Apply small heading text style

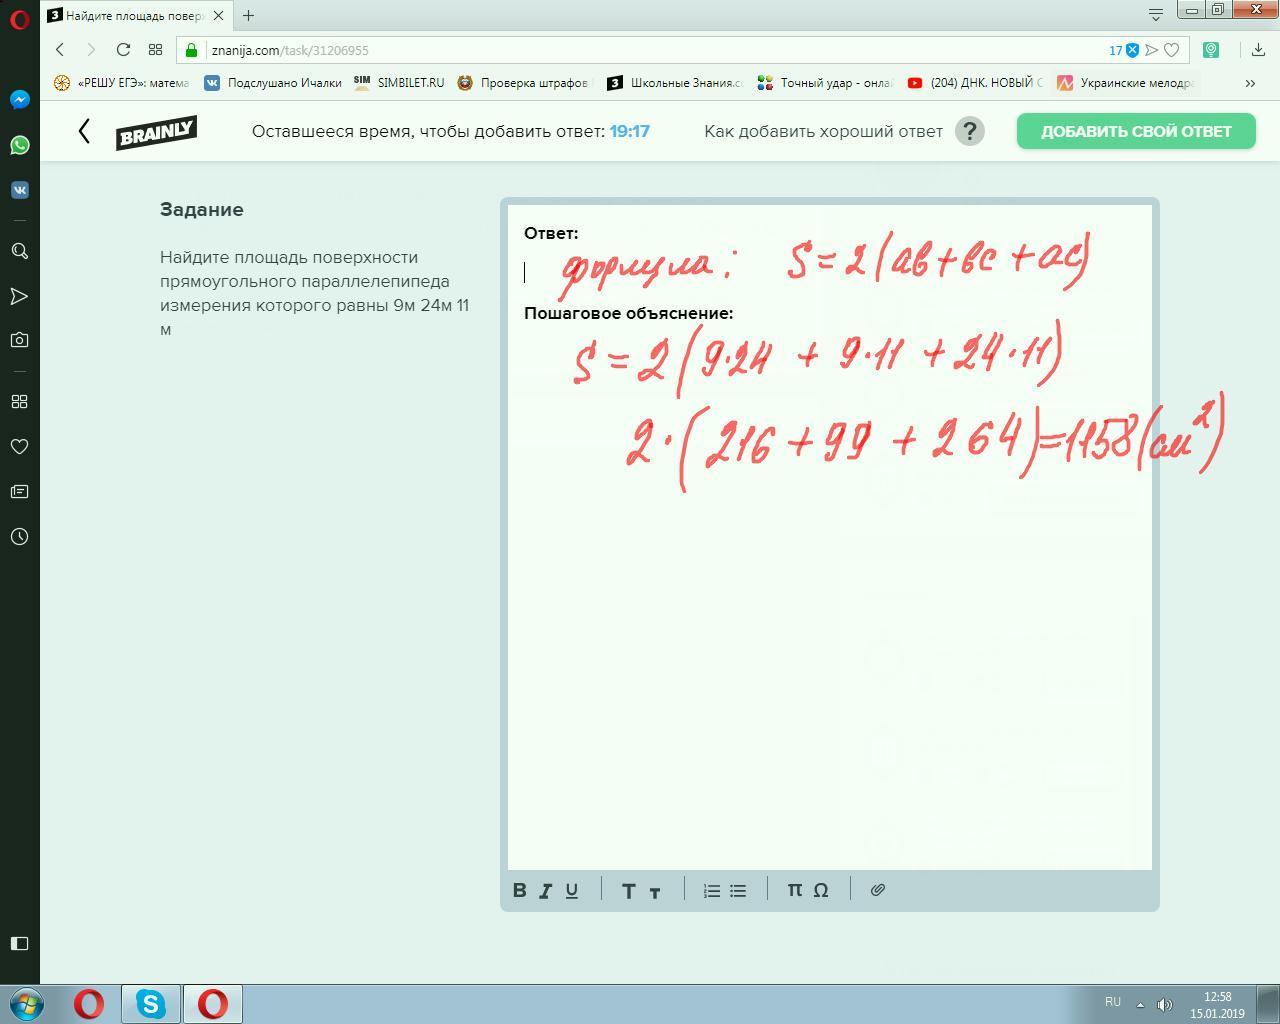(655, 892)
